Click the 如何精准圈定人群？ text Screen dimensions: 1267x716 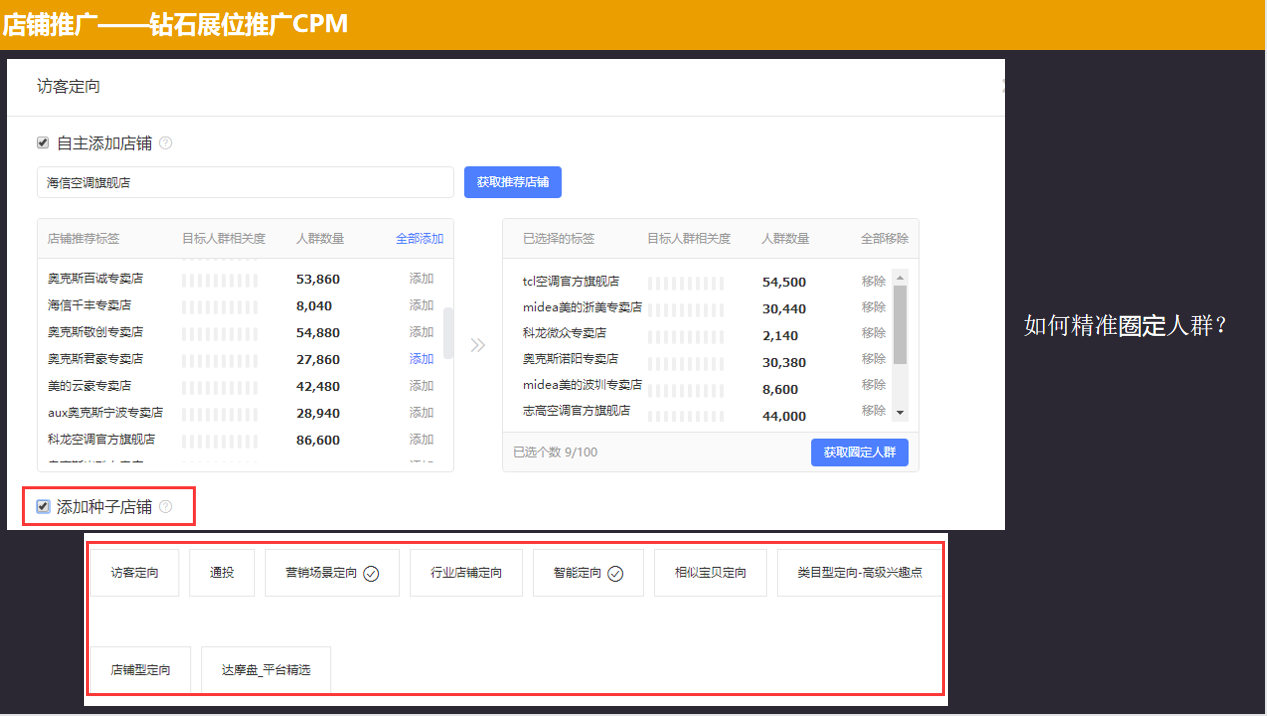pyautogui.click(x=1126, y=325)
